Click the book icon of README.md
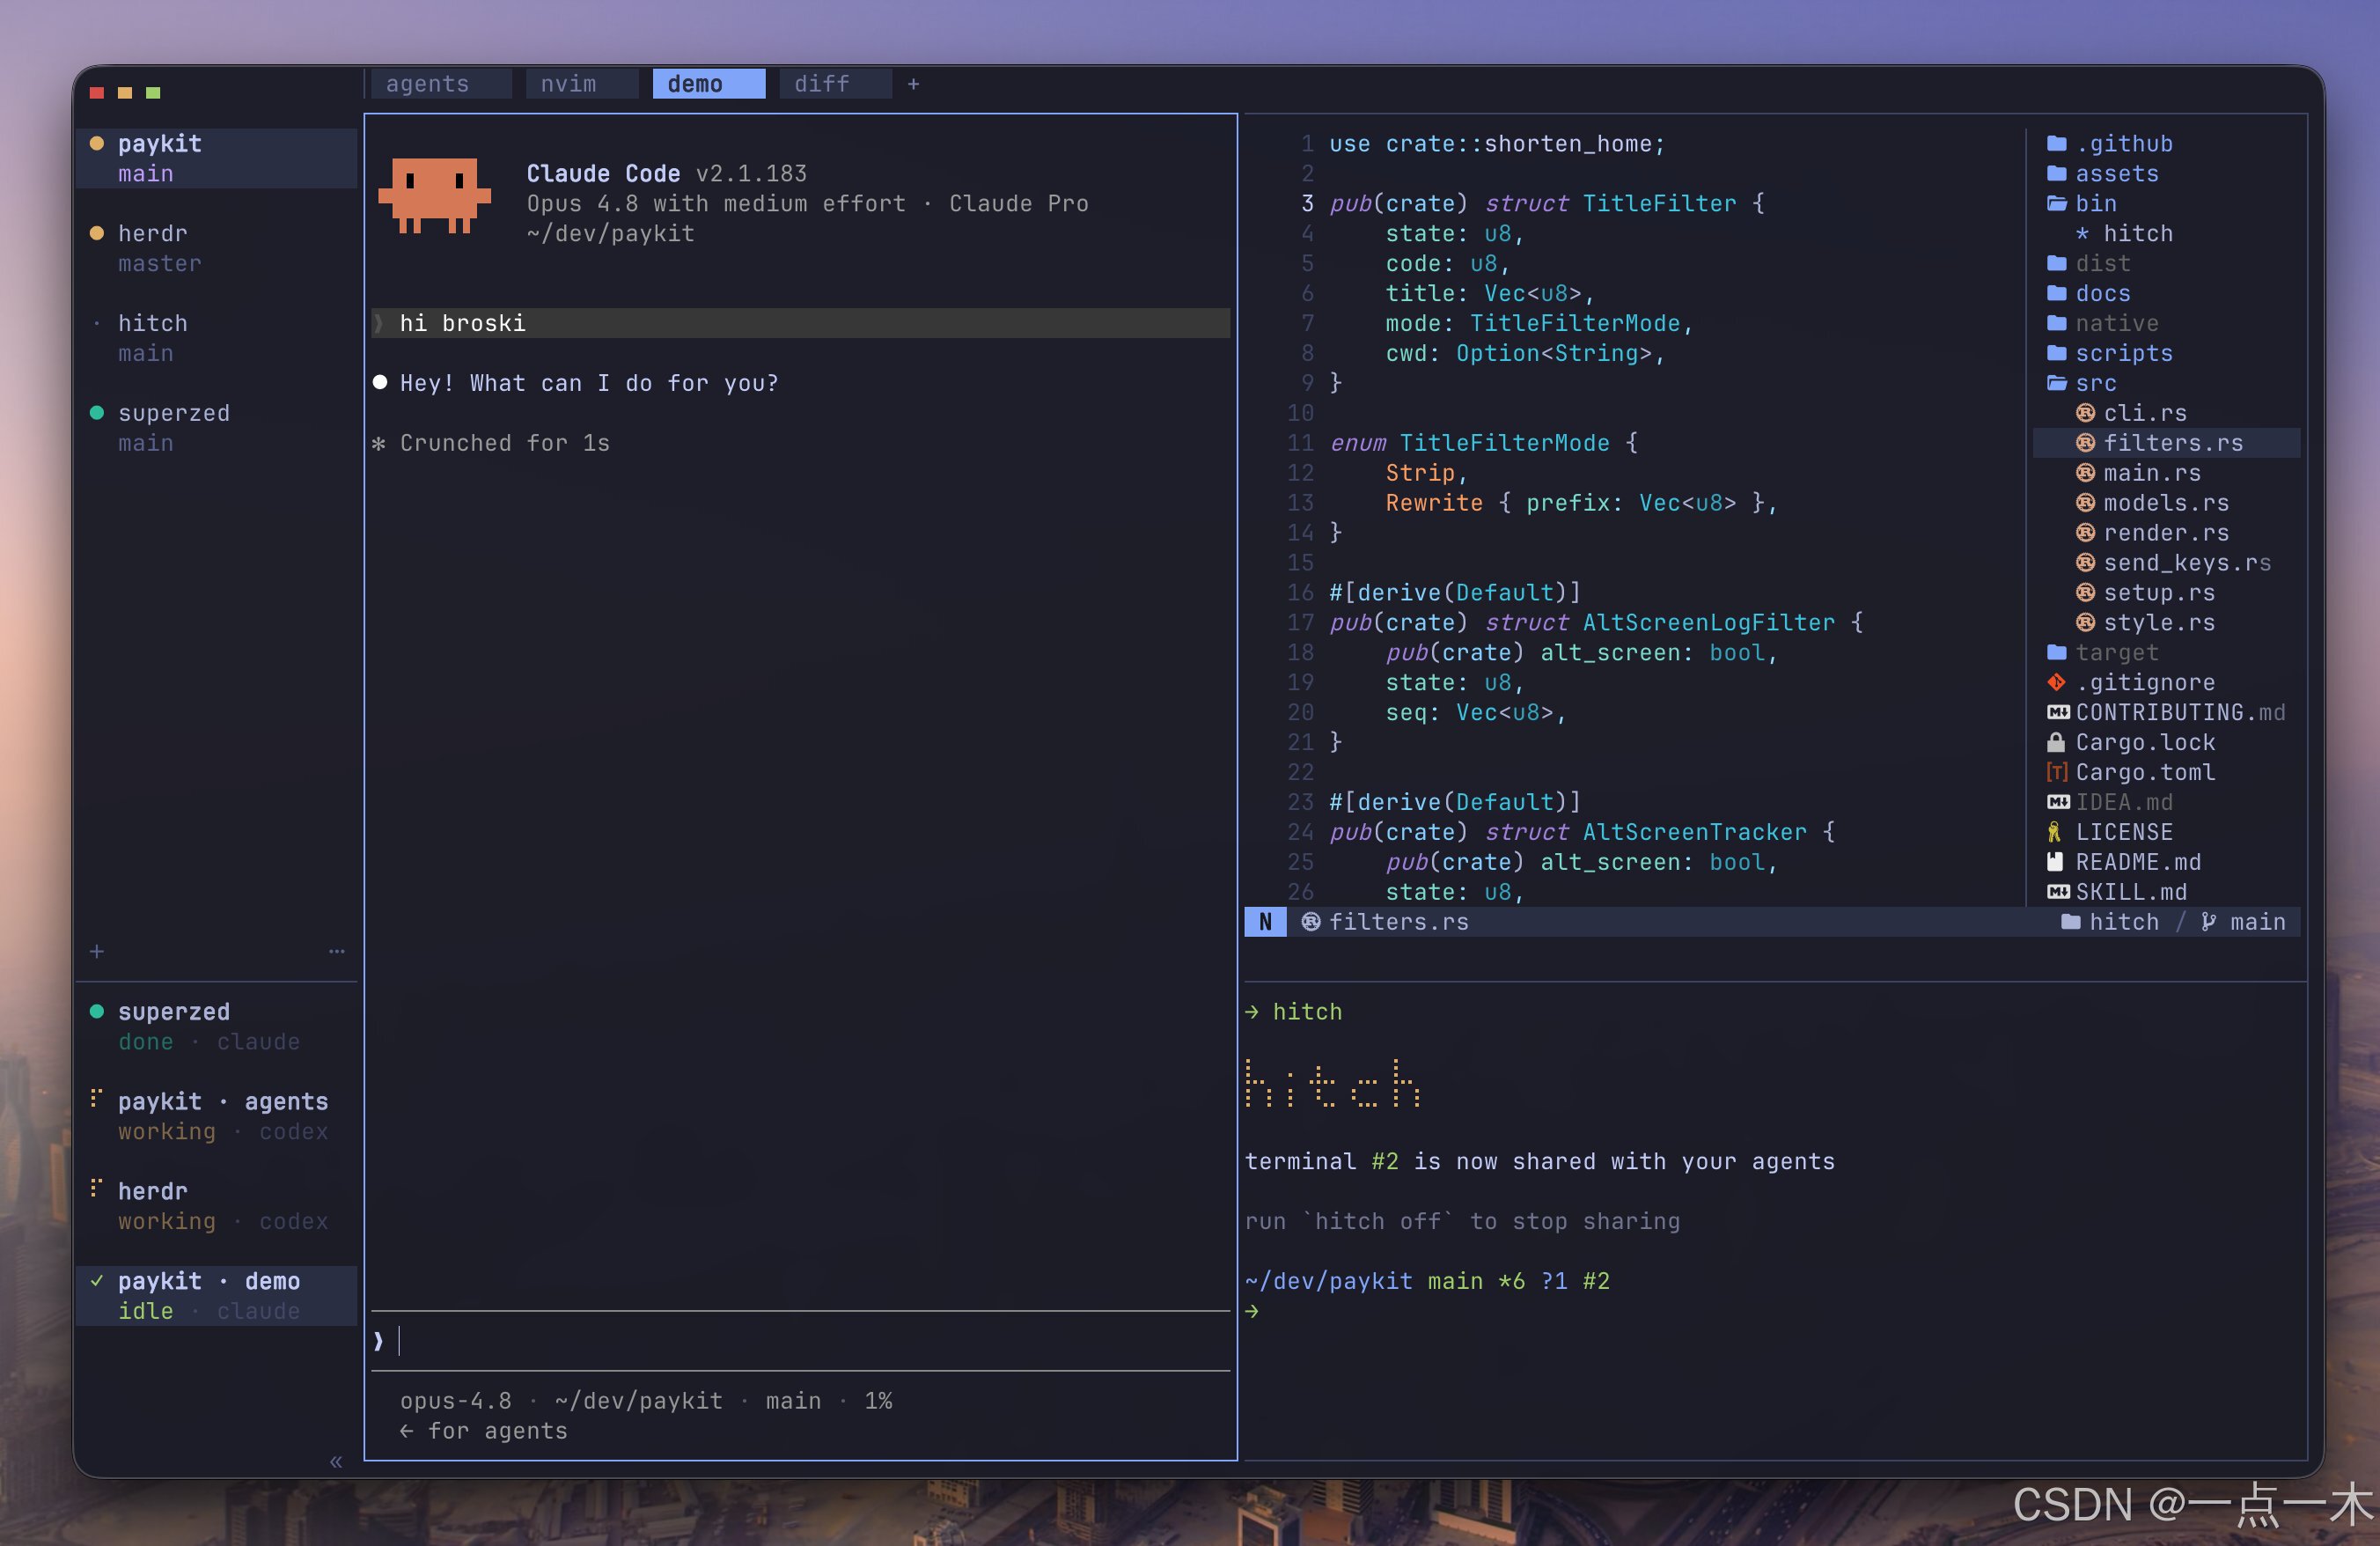Screen dimensions: 2380x1546 click(x=2056, y=862)
